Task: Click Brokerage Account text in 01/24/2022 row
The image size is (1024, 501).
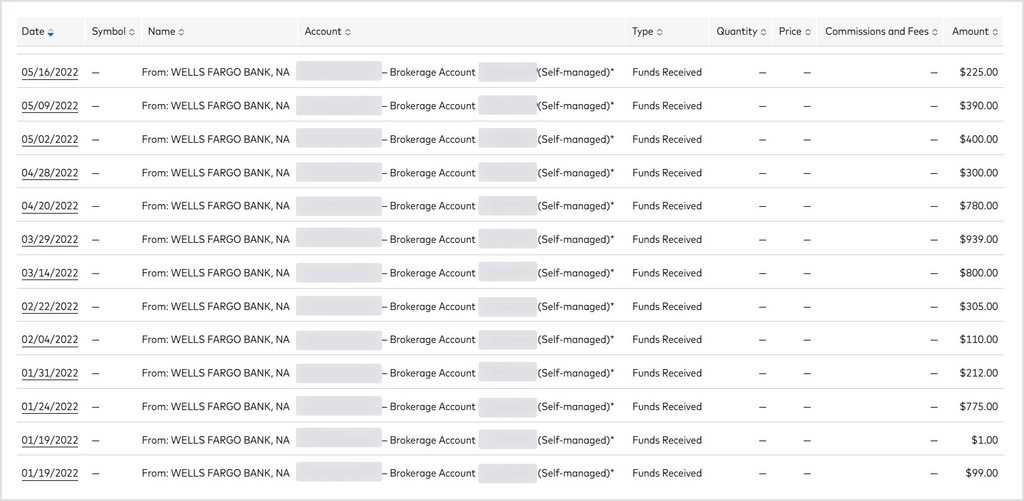Action: click(432, 406)
